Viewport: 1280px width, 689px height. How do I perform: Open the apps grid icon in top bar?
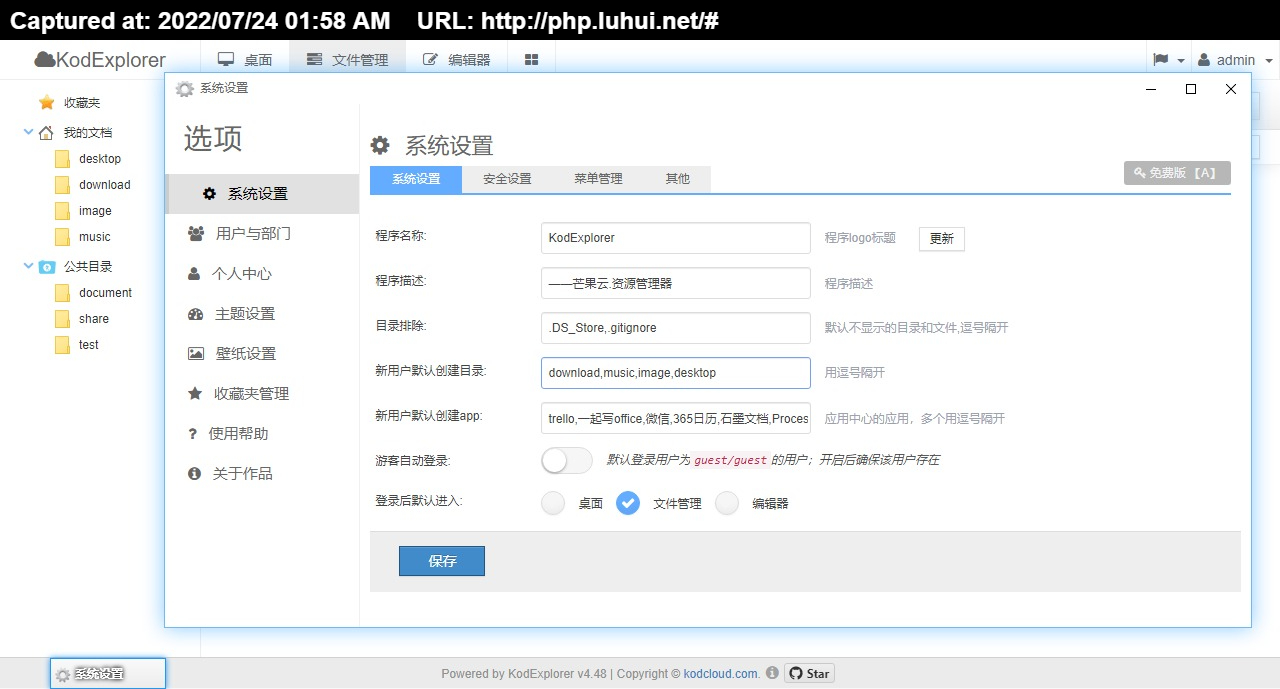(531, 60)
